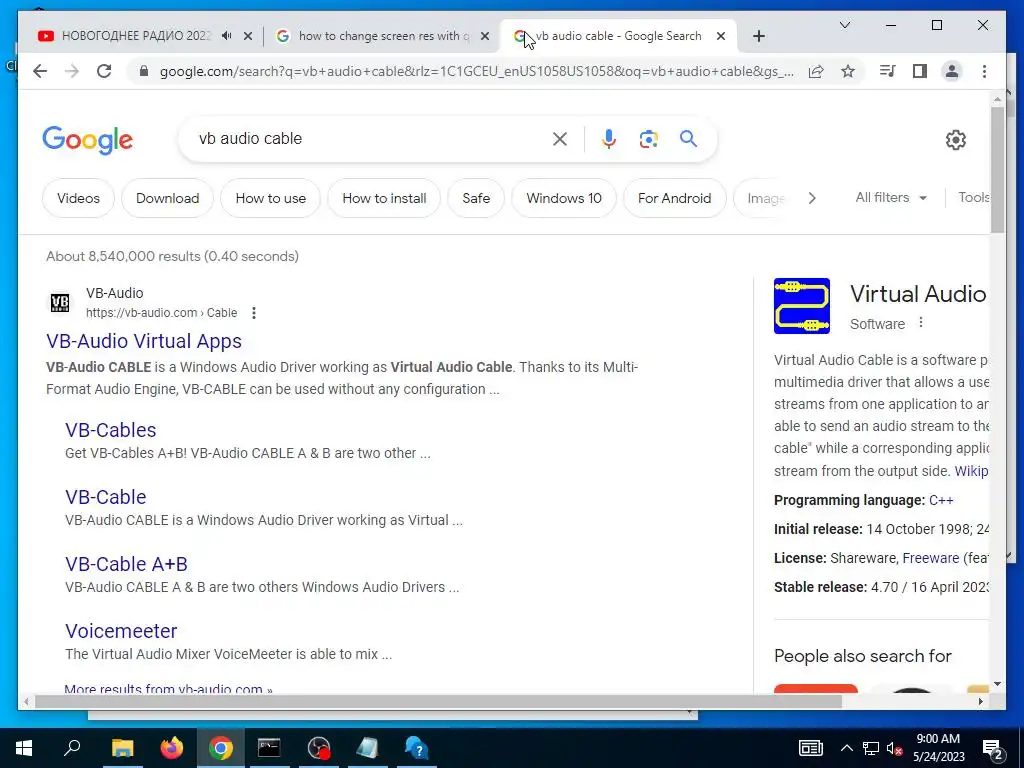This screenshot has width=1024, height=768.
Task: Click the magnifying glass search button
Action: pos(688,138)
